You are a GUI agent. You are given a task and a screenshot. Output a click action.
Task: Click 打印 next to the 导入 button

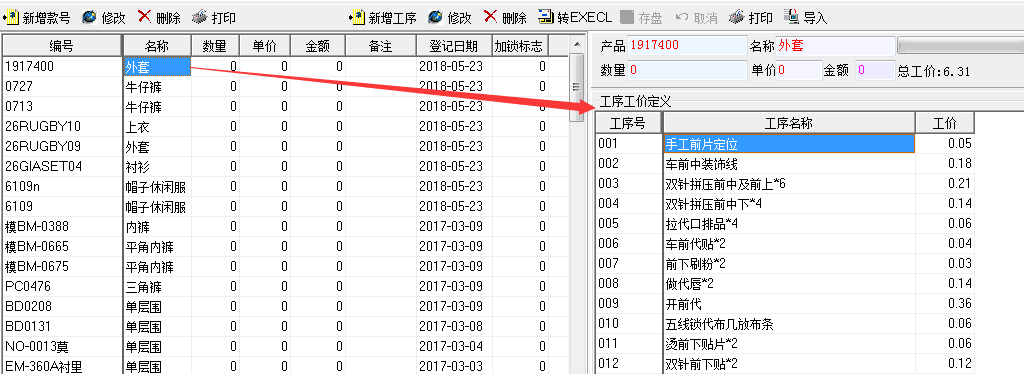click(751, 18)
